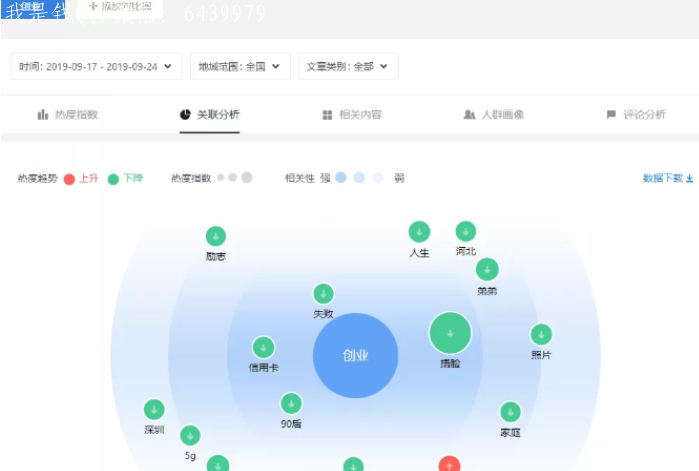699x471 pixels.
Task: Click the bar chart icon beside 热度指数
Action: (43, 115)
